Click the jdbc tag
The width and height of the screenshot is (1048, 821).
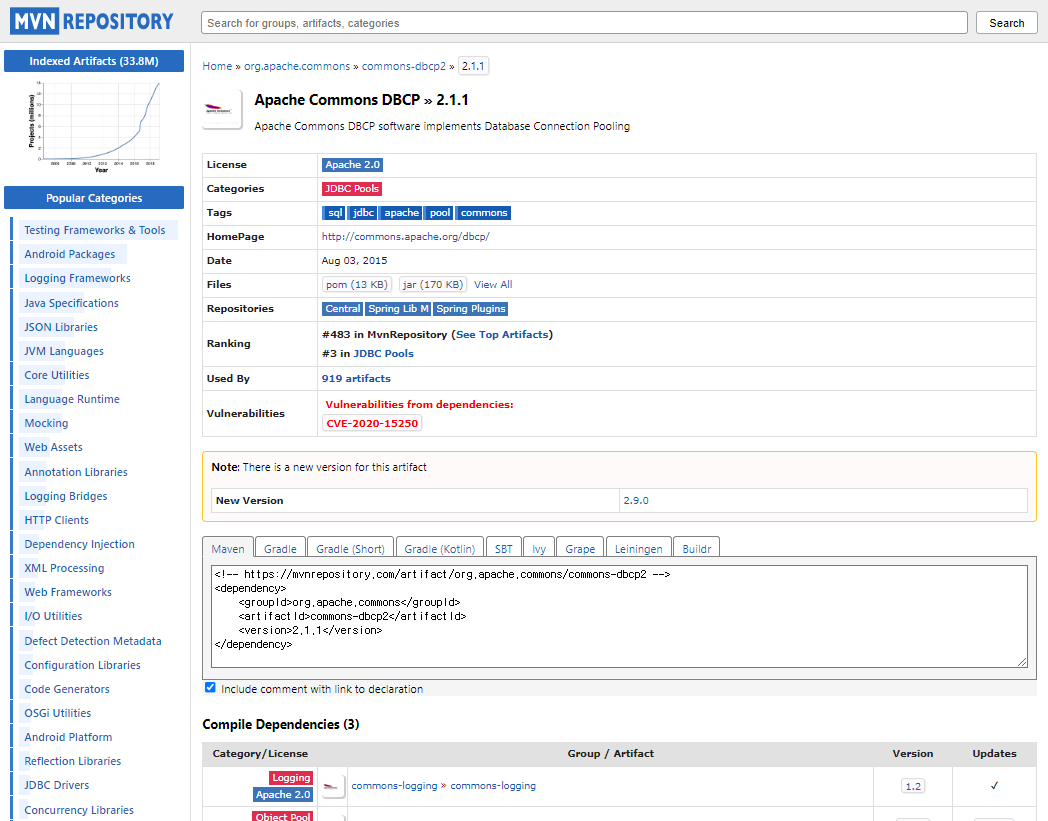tap(362, 213)
